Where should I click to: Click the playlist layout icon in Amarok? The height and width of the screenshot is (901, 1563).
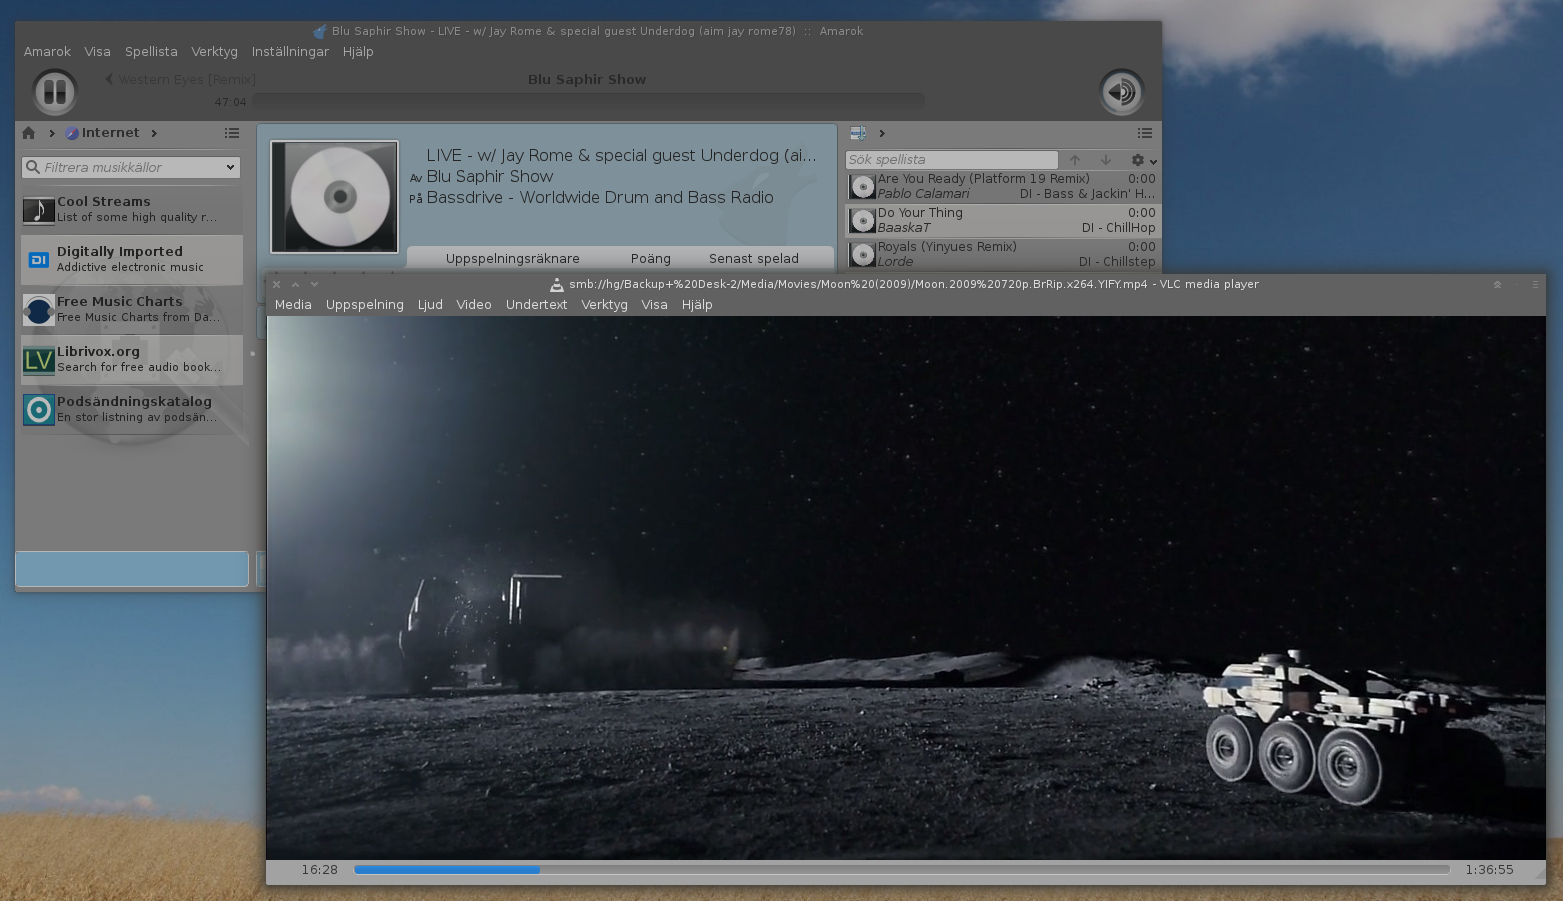[858, 133]
